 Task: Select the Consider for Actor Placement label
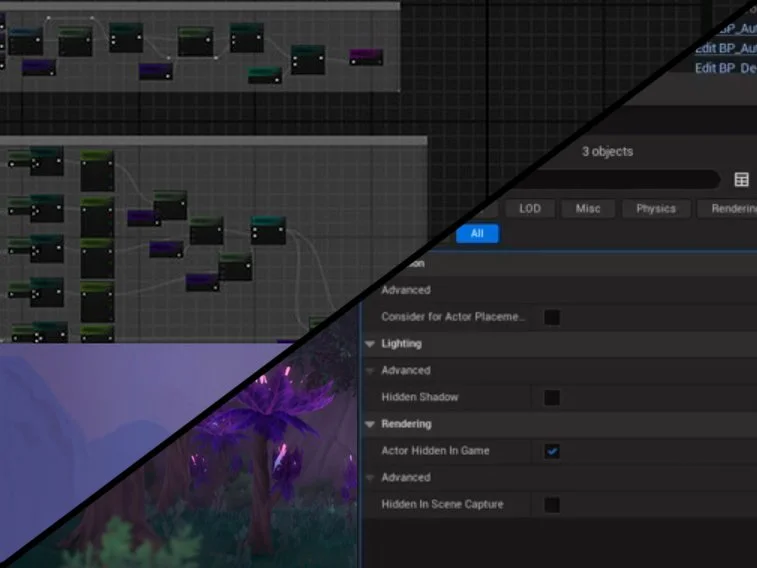click(x=453, y=317)
